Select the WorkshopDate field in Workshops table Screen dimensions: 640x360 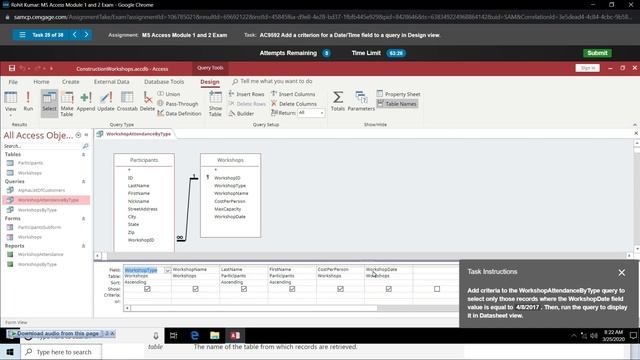(230, 217)
